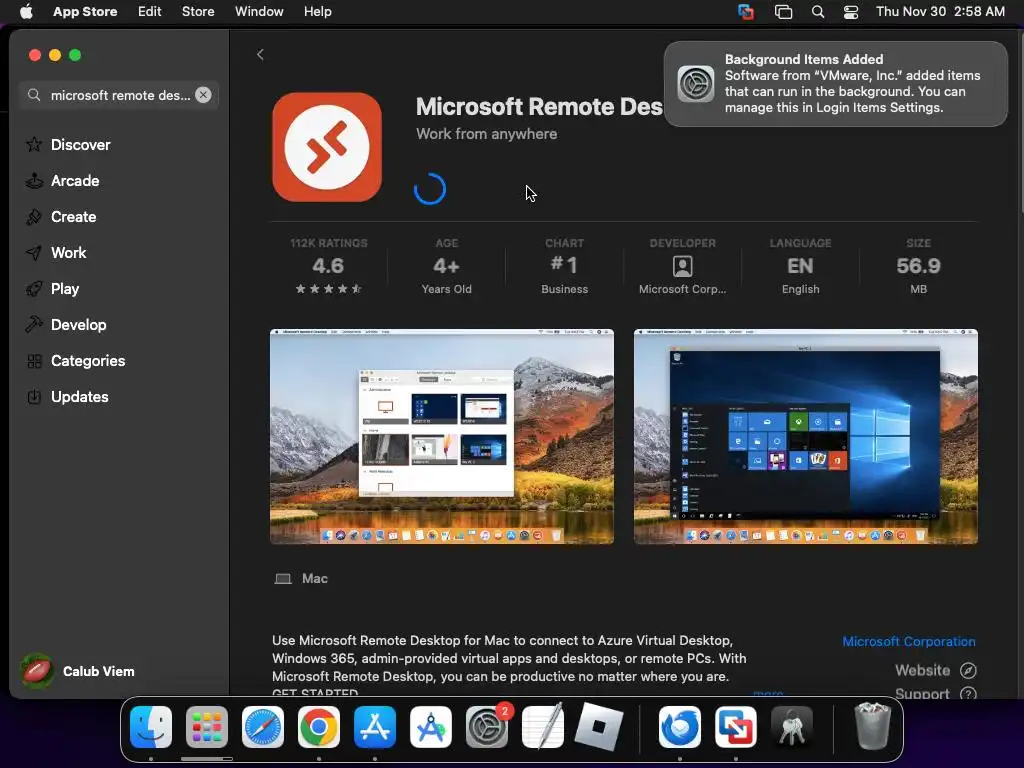Open the Store menu
The image size is (1024, 768).
coord(198,12)
